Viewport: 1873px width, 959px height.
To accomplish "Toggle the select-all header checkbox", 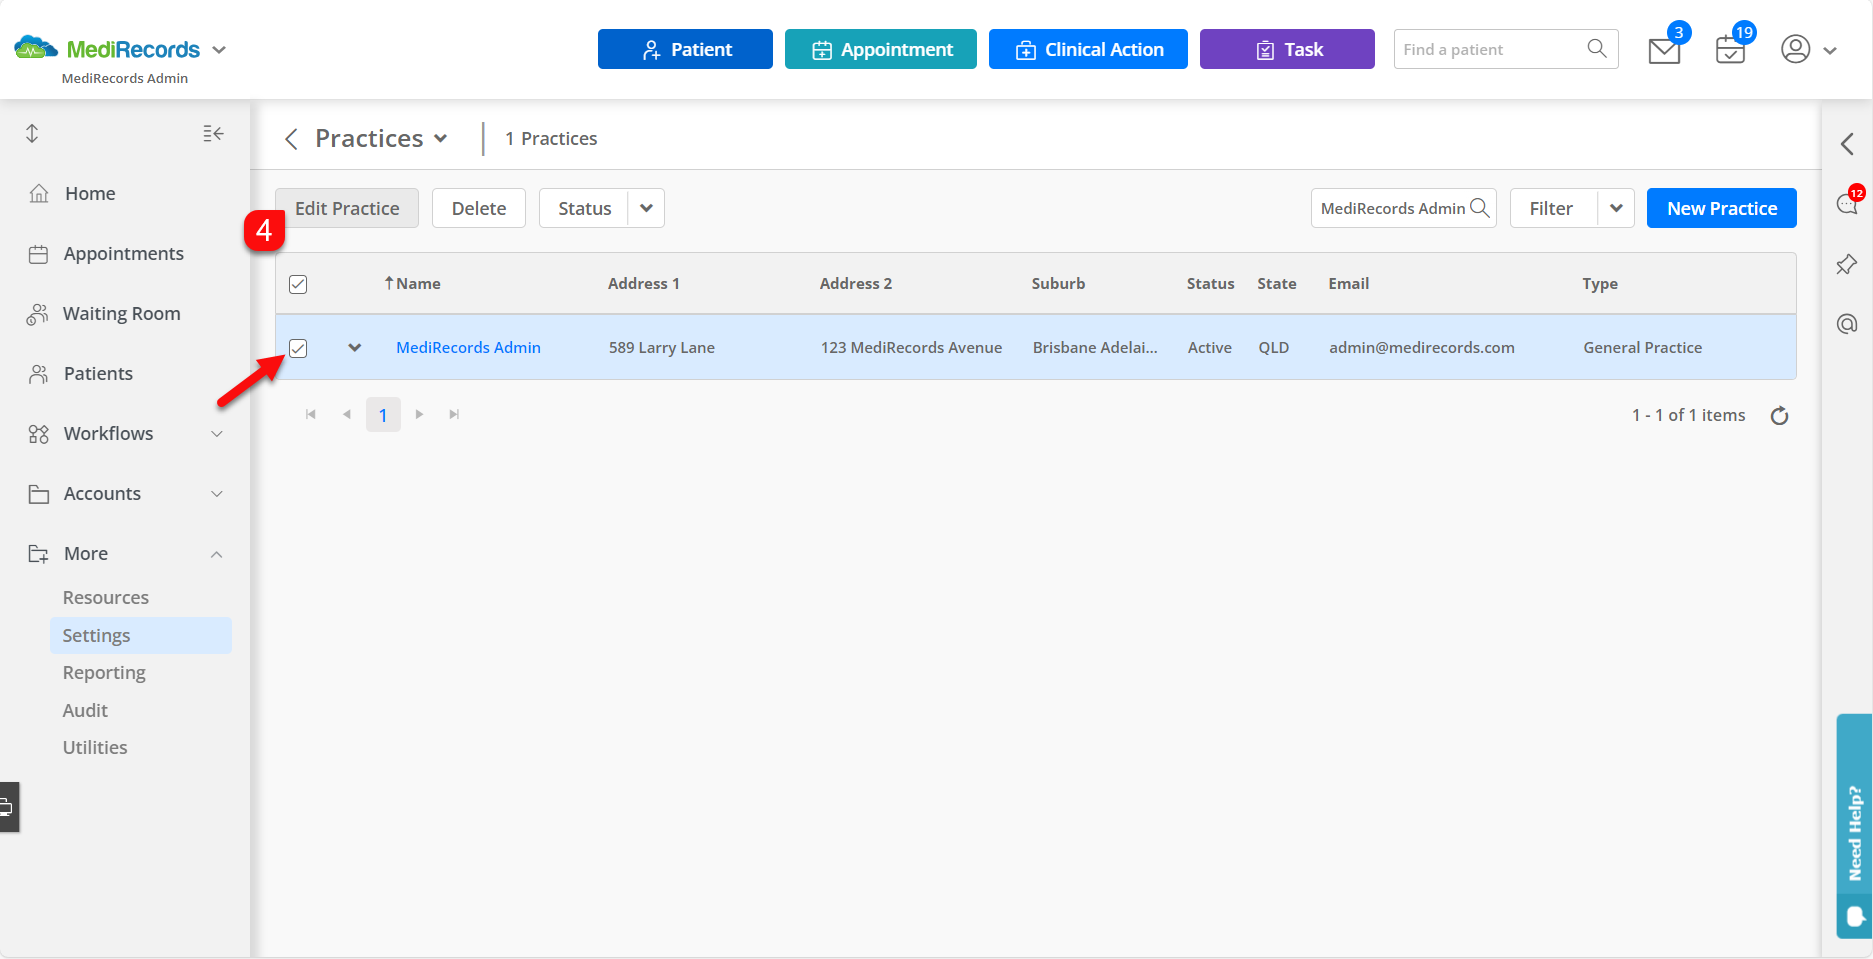I will click(x=298, y=284).
